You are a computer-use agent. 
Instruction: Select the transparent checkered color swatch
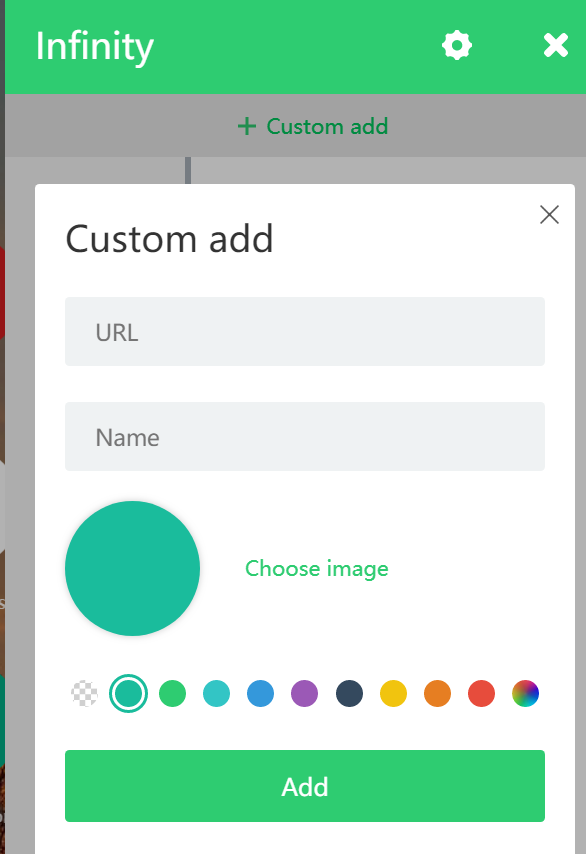pos(84,694)
